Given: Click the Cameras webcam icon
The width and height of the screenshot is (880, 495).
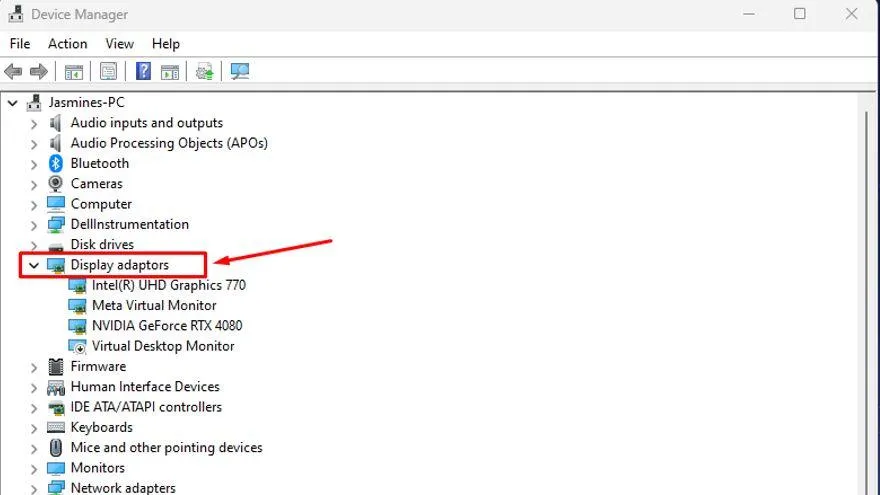Looking at the screenshot, I should pyautogui.click(x=56, y=184).
